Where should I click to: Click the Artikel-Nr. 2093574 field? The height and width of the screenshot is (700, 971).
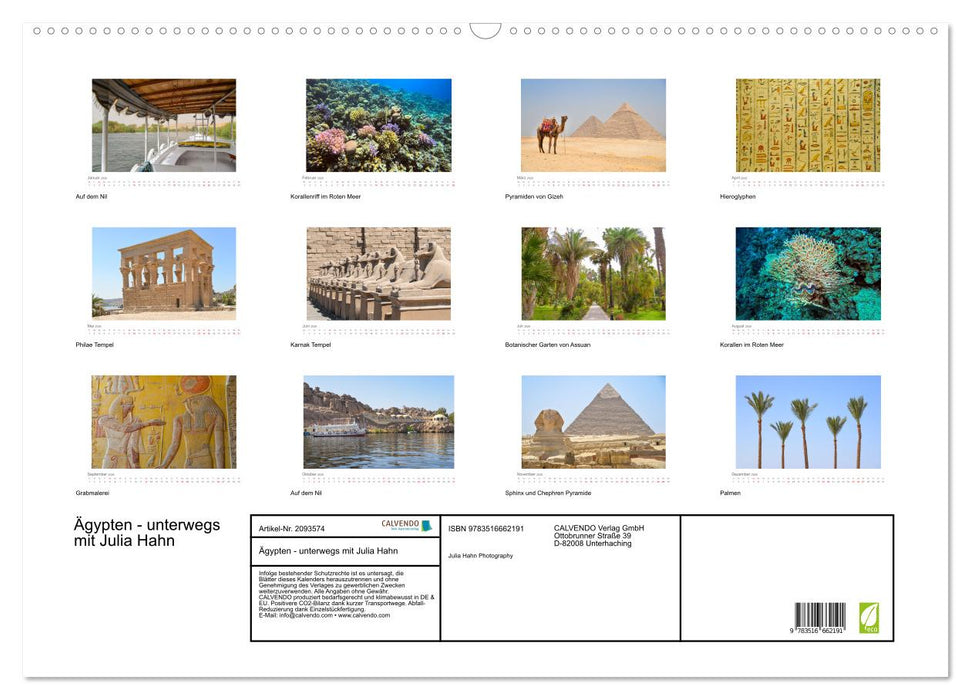pos(290,528)
